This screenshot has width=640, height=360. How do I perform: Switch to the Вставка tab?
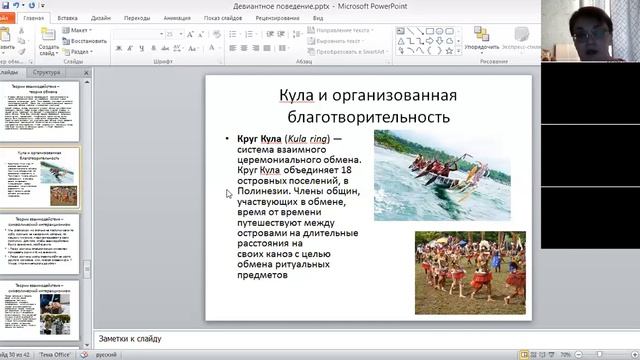pyautogui.click(x=67, y=18)
